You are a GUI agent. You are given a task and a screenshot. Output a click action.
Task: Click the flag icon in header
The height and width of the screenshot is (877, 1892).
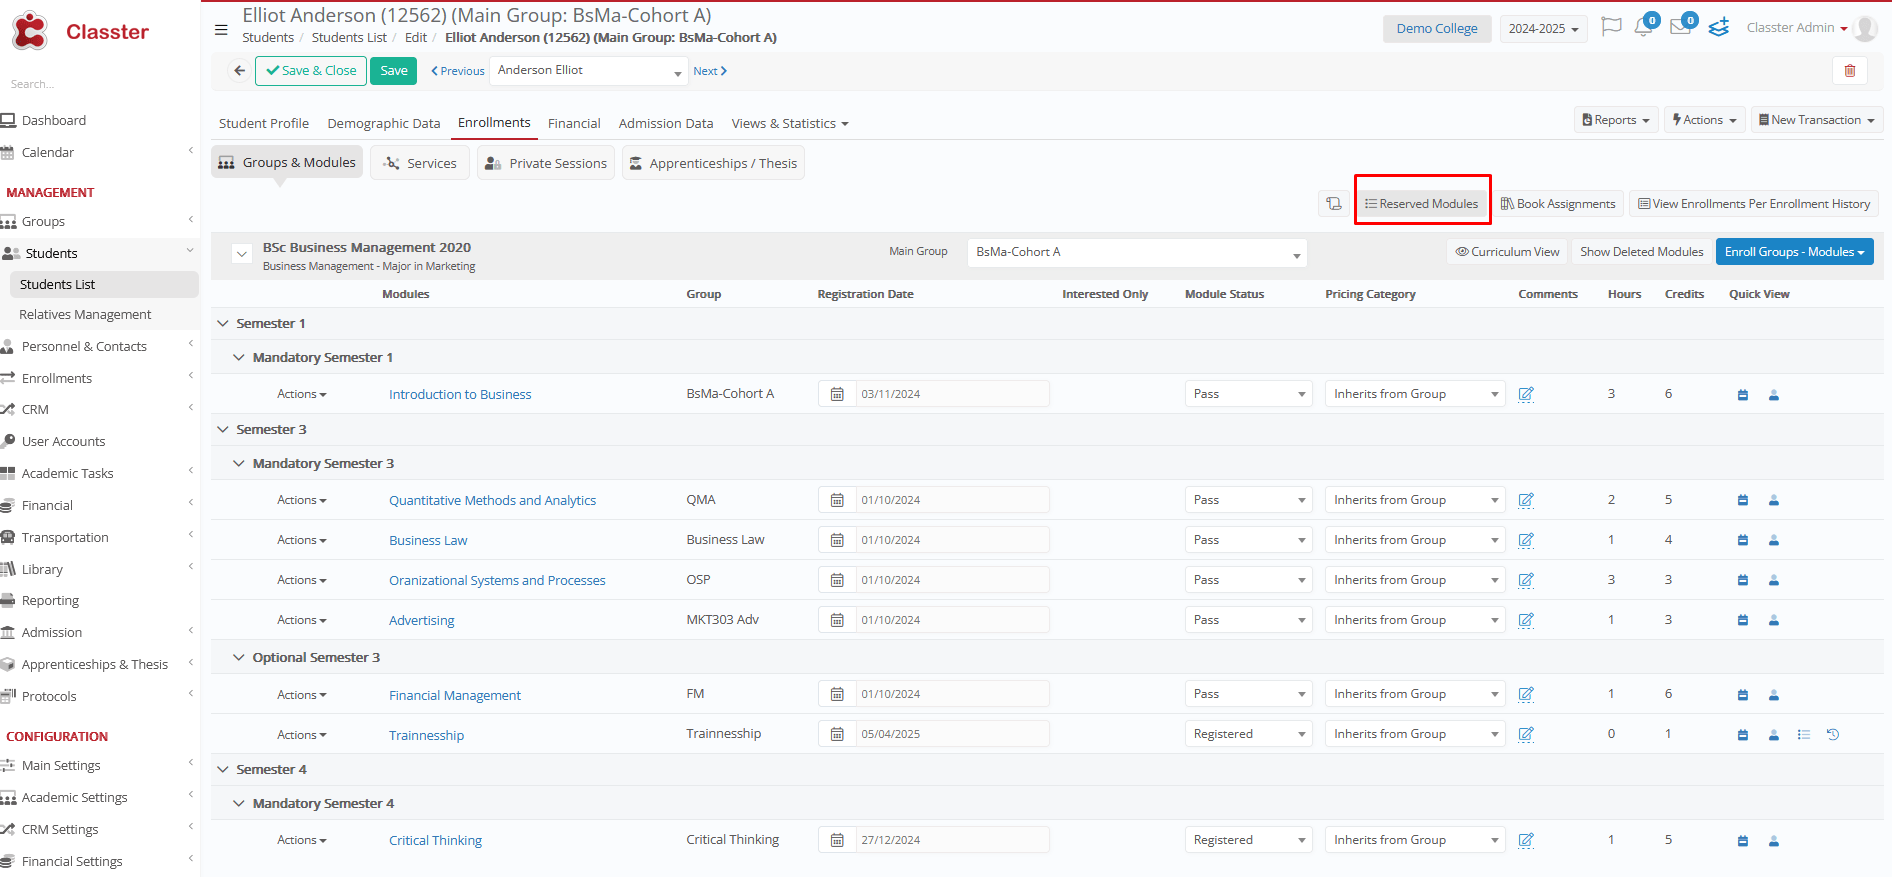pos(1610,27)
